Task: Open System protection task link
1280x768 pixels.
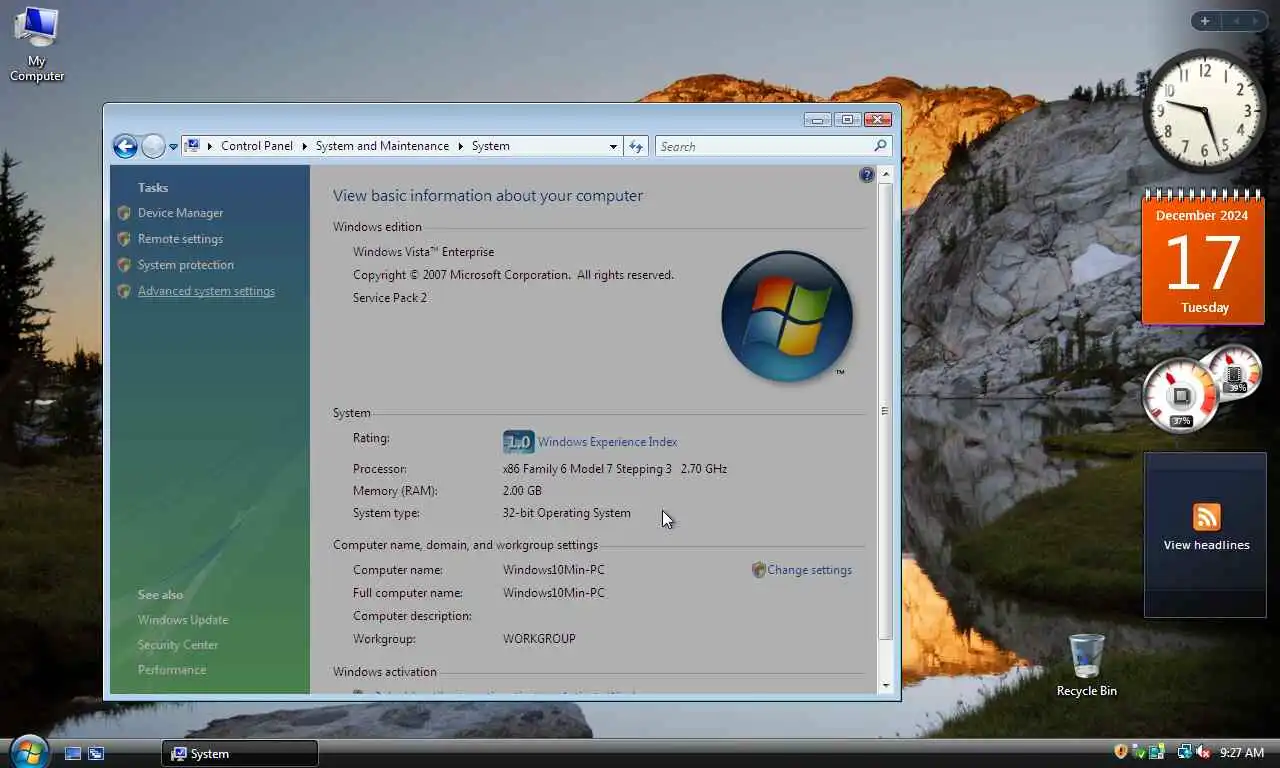Action: [186, 265]
